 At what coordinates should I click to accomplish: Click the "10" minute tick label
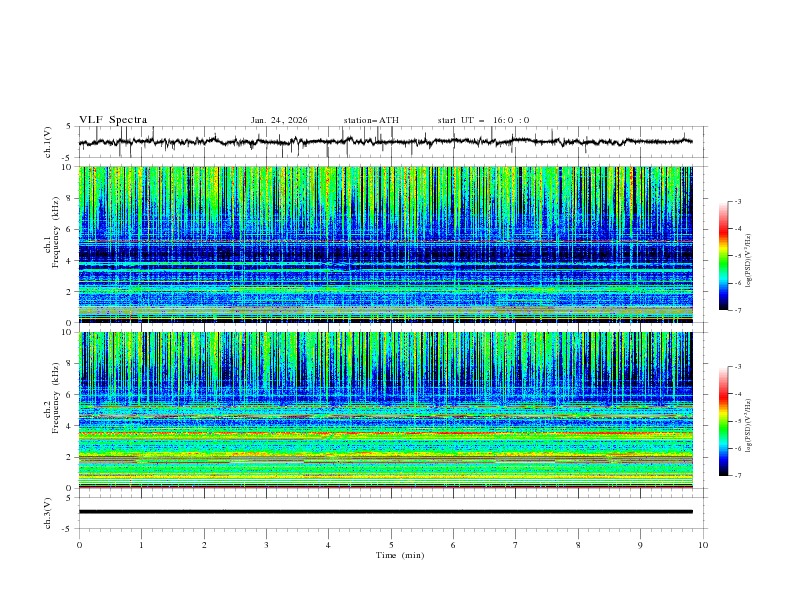coord(703,545)
